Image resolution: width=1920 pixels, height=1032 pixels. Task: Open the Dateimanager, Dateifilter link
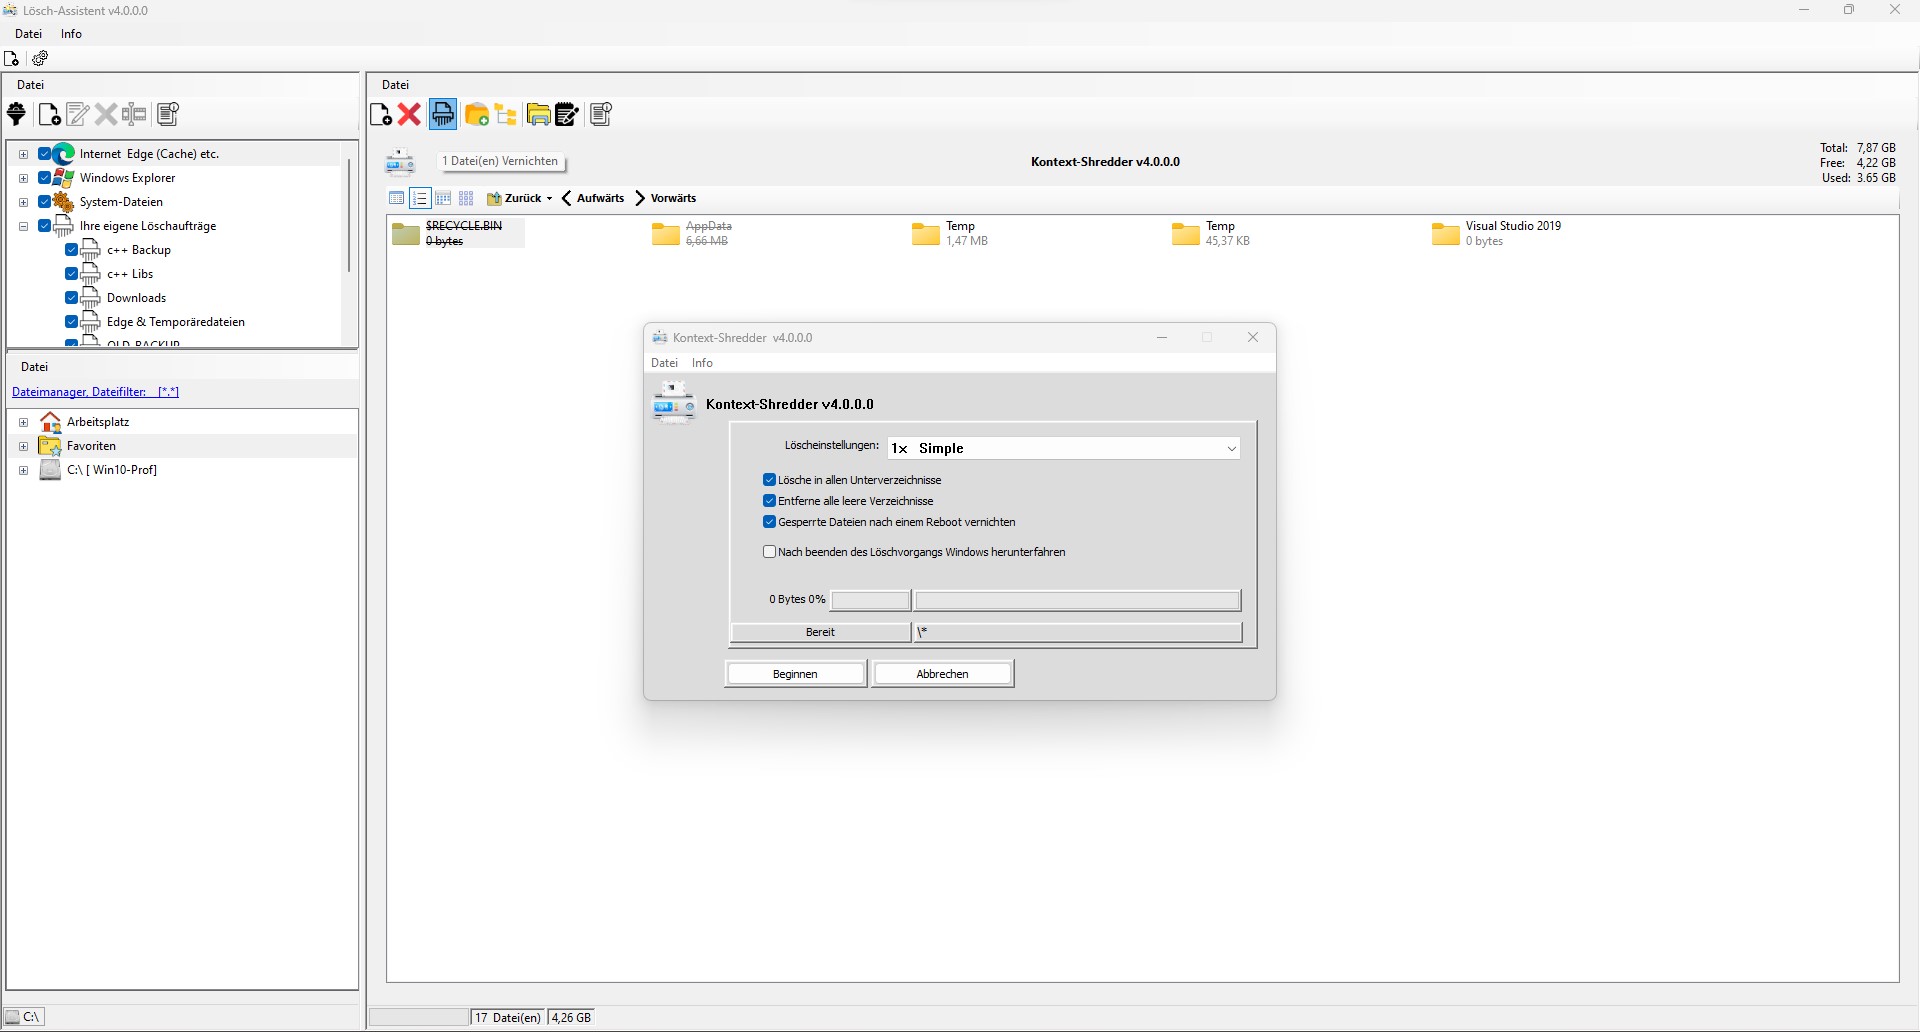(95, 392)
